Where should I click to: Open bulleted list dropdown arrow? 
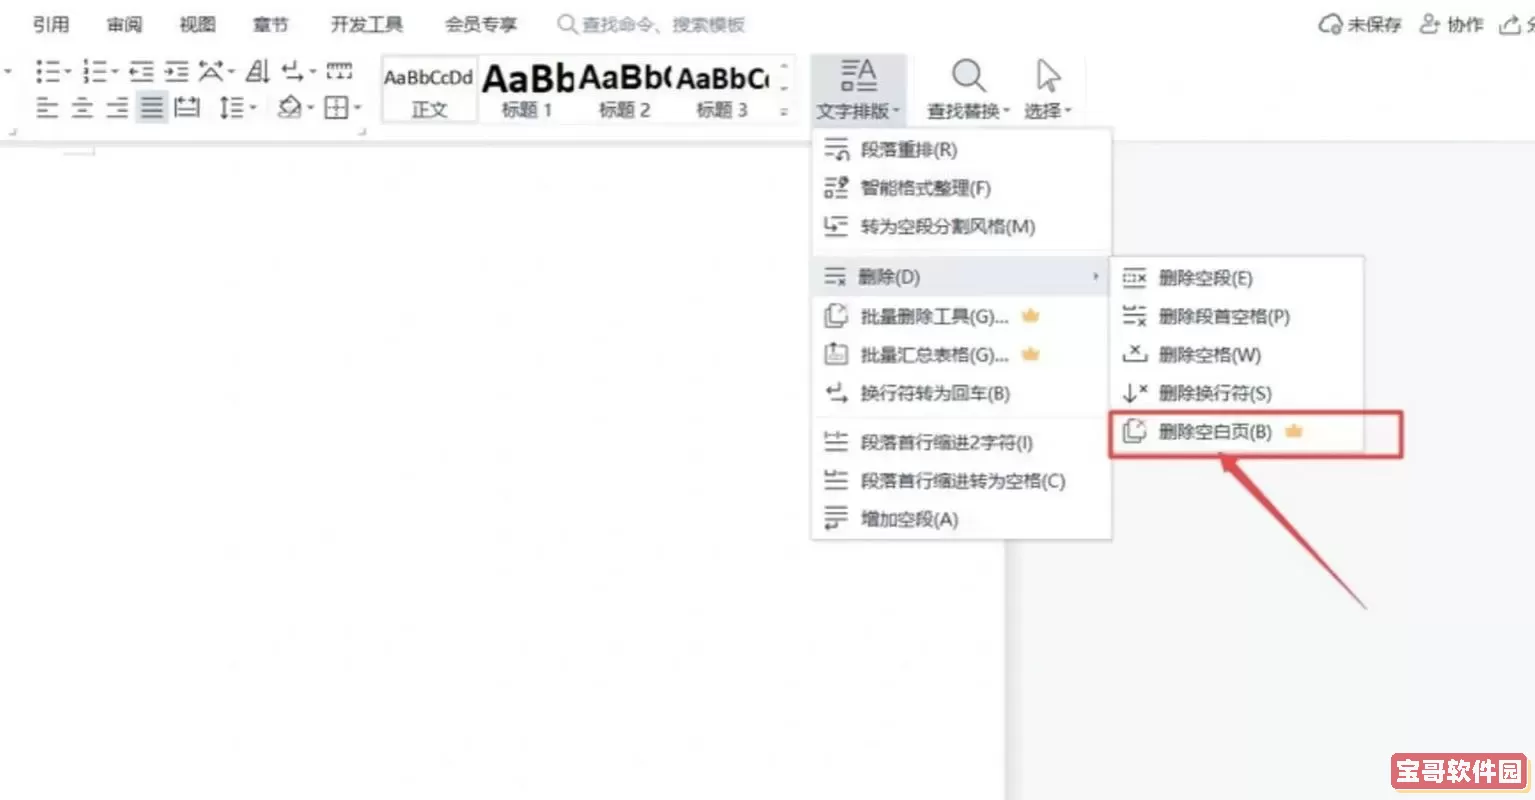(x=67, y=72)
